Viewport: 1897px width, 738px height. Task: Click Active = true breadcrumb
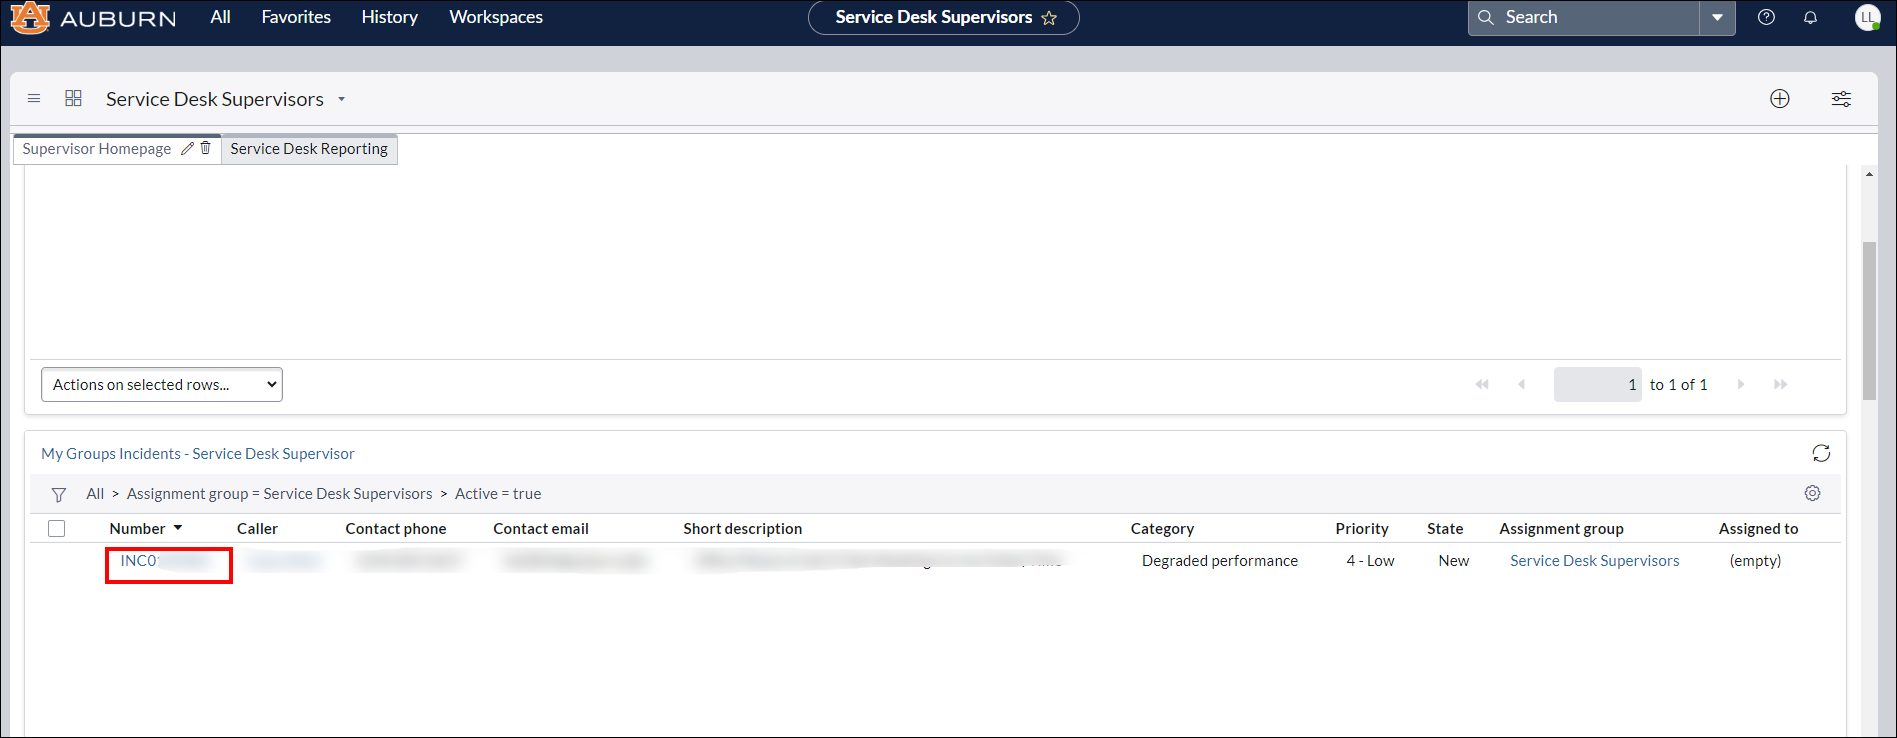pyautogui.click(x=498, y=494)
